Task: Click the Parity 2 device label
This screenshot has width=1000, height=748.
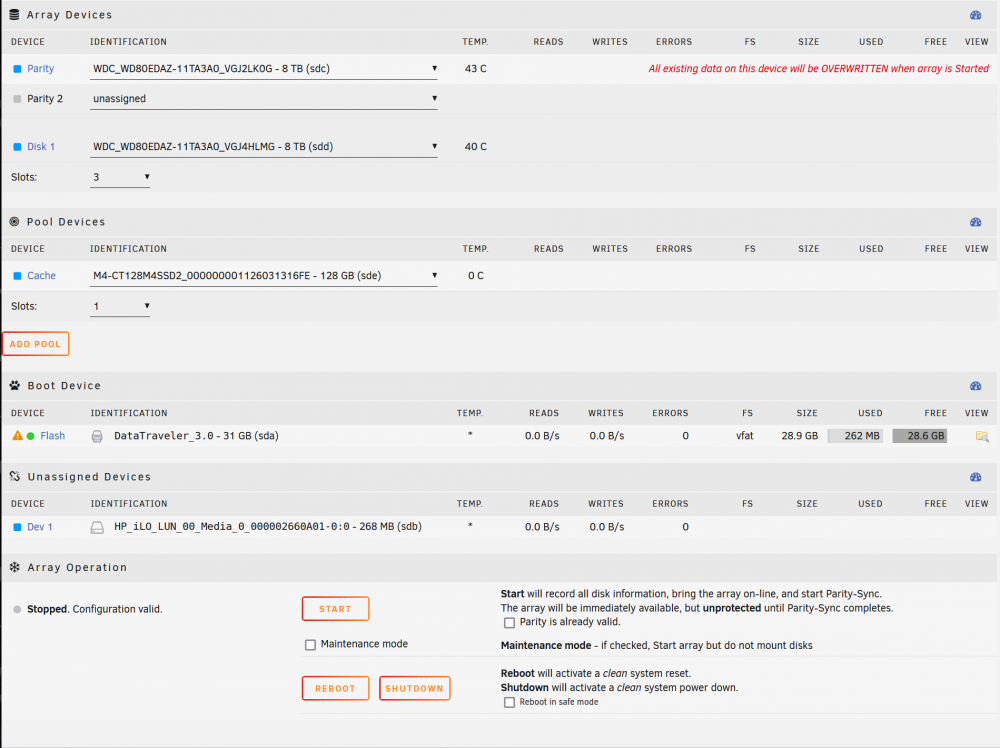Action: pos(45,99)
